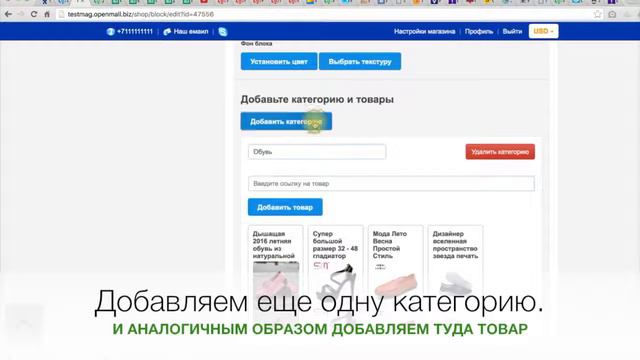Click the Skype icon in header

(x=223, y=31)
